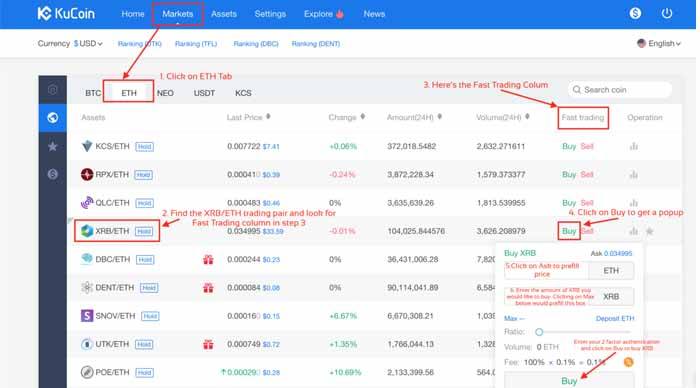This screenshot has width=700, height=388.
Task: Open the English language dropdown
Action: [x=659, y=43]
